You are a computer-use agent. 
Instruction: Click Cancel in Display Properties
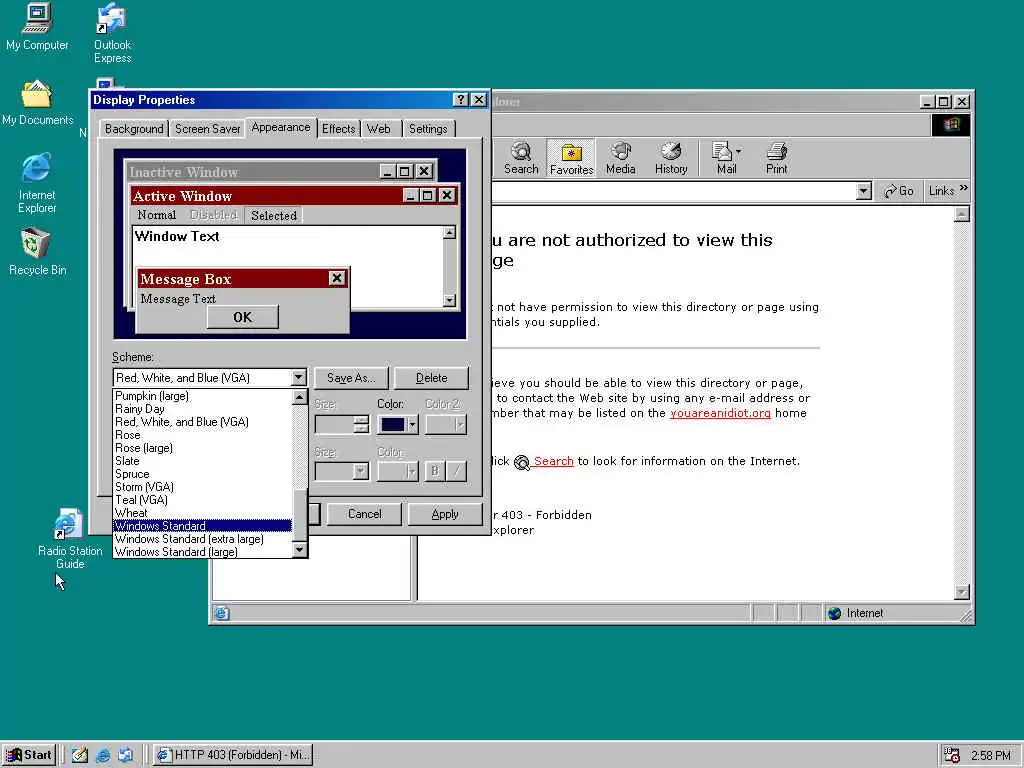[x=364, y=514]
